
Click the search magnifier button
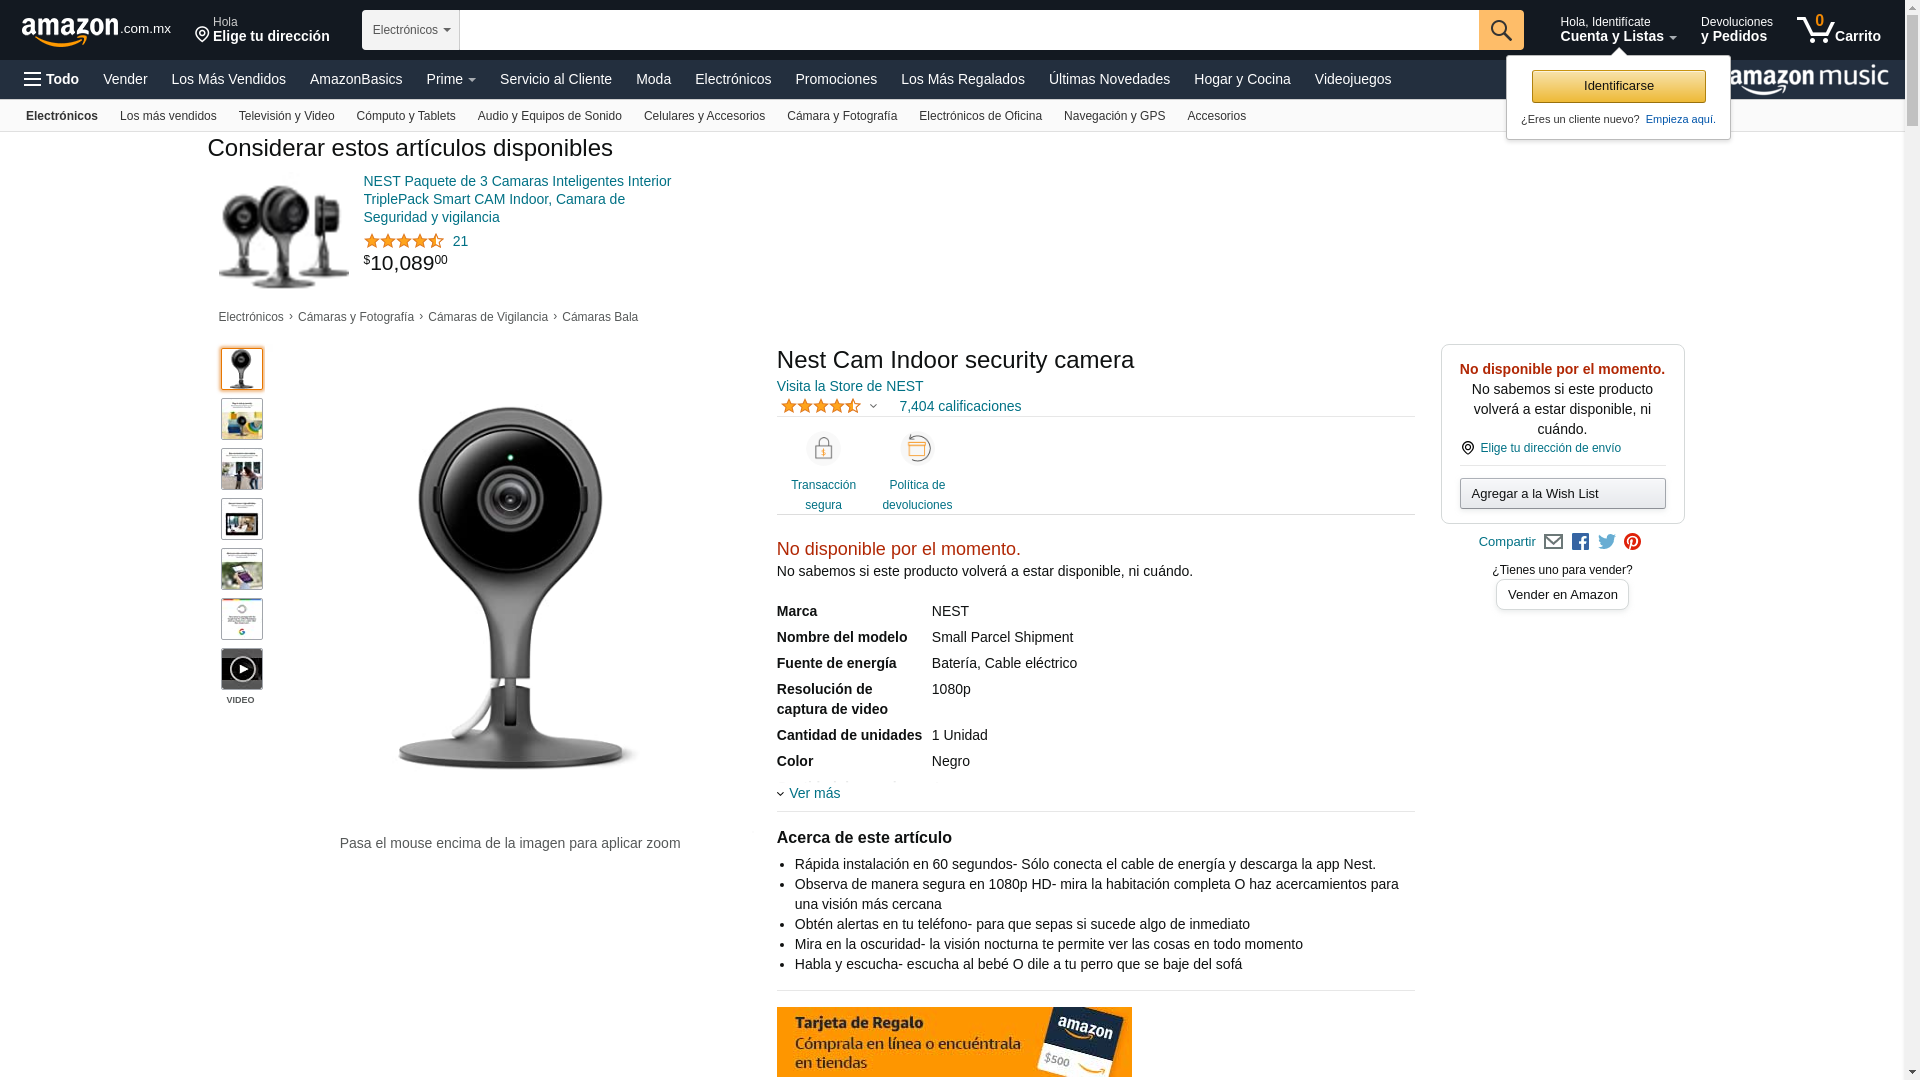point(1501,30)
